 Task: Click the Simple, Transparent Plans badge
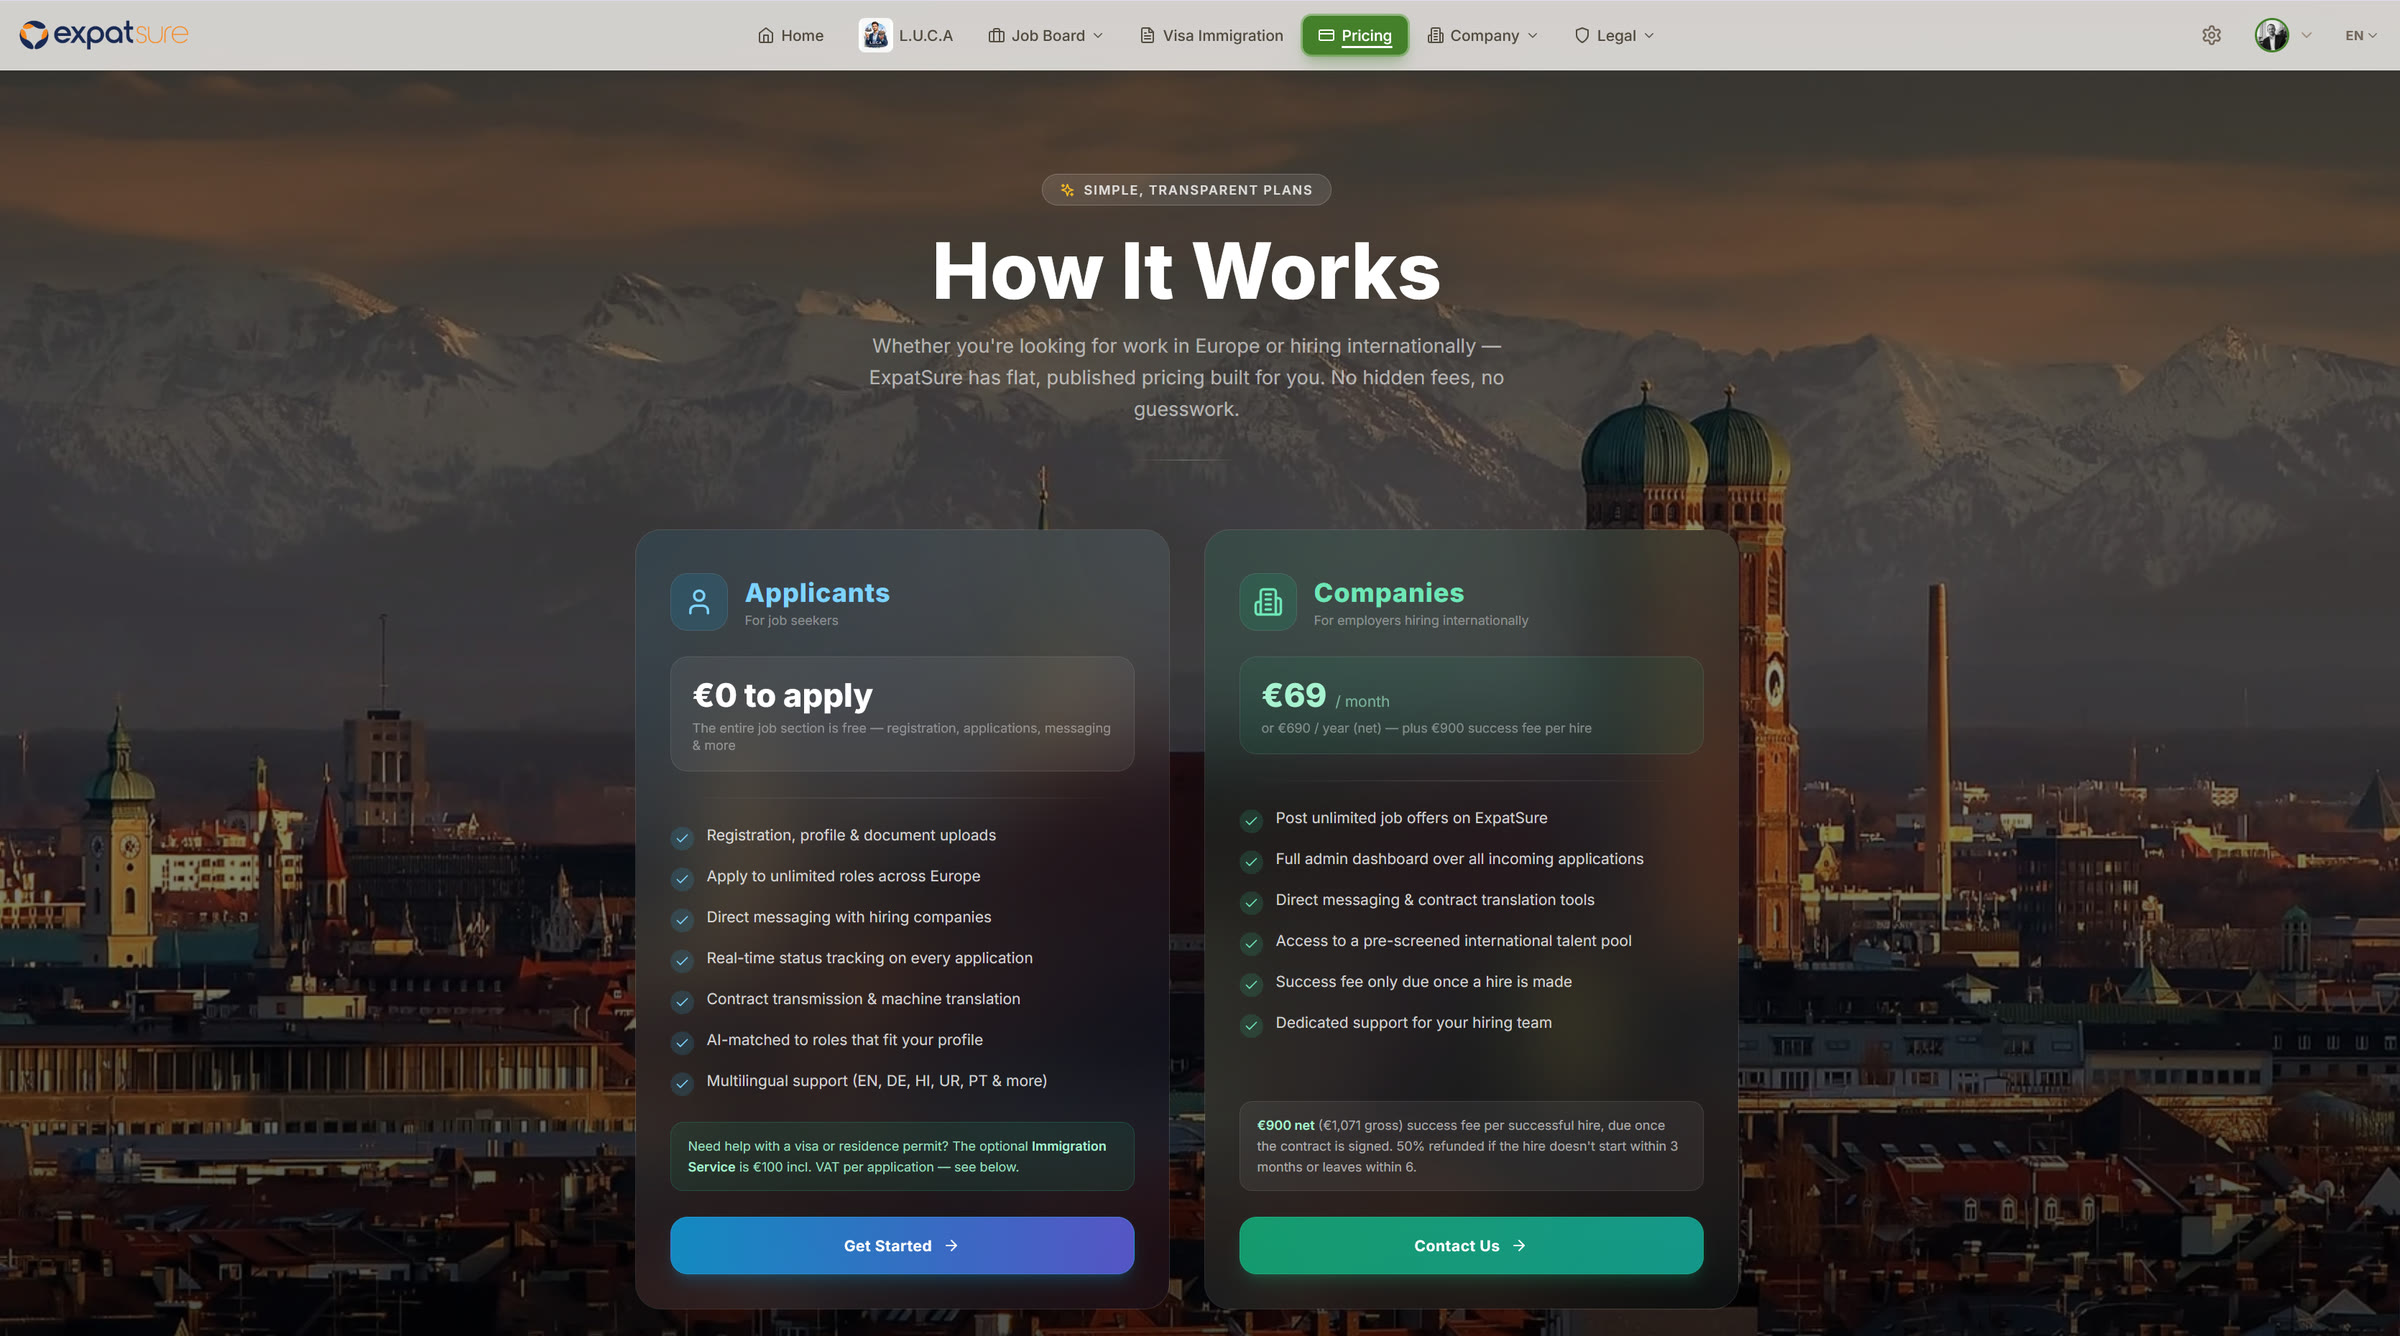point(1186,190)
